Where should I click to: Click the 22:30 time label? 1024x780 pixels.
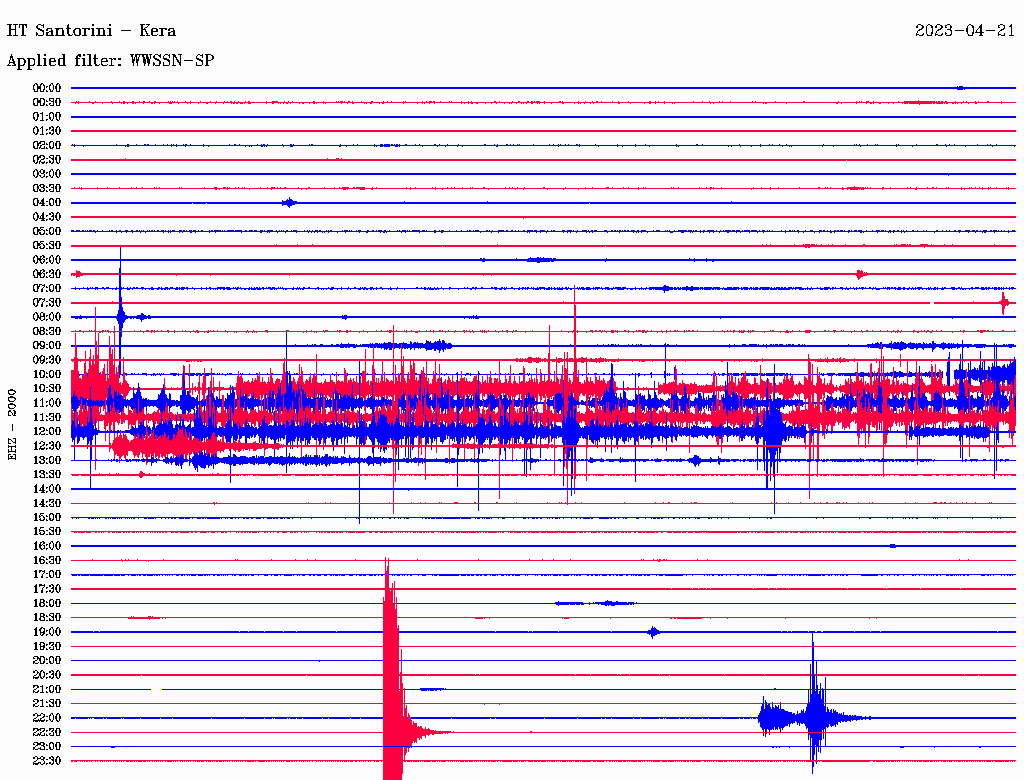(x=47, y=732)
